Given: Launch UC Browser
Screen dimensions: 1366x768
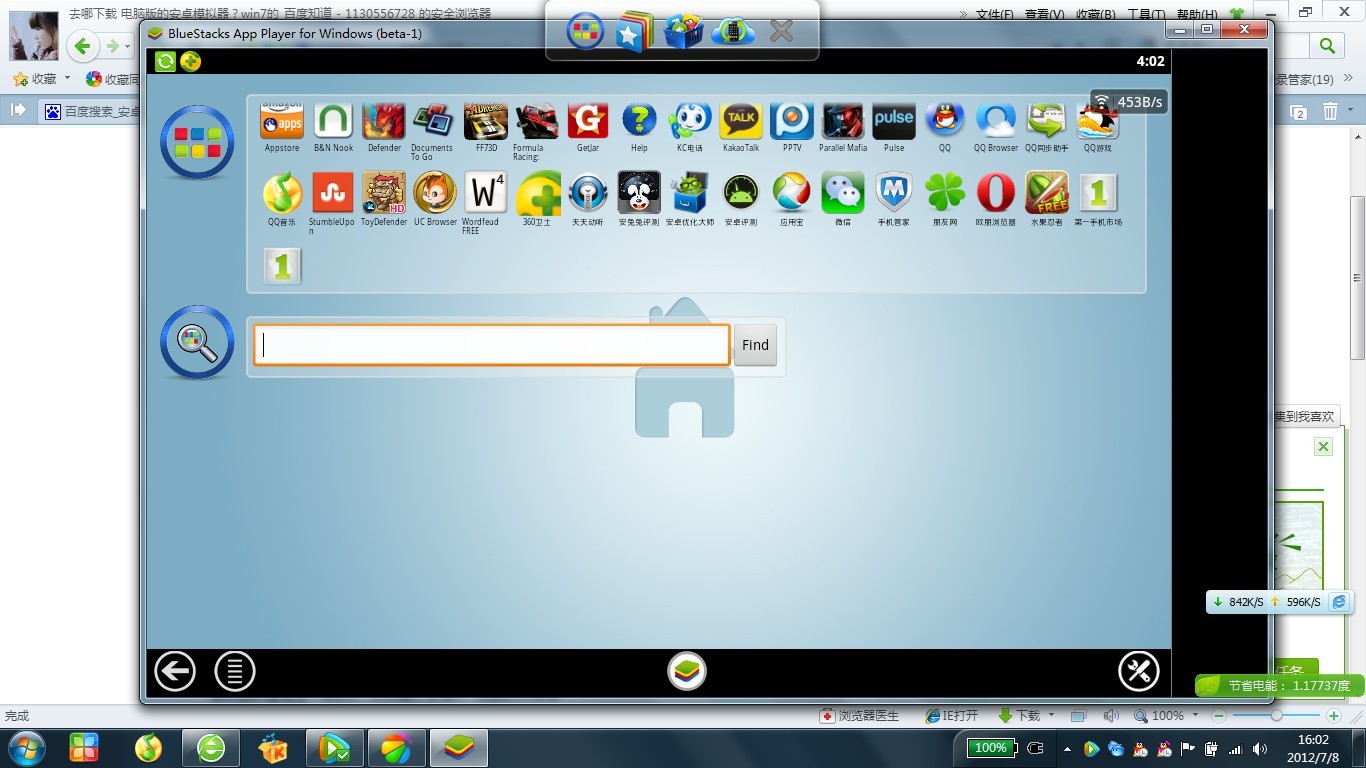Looking at the screenshot, I should tap(435, 193).
